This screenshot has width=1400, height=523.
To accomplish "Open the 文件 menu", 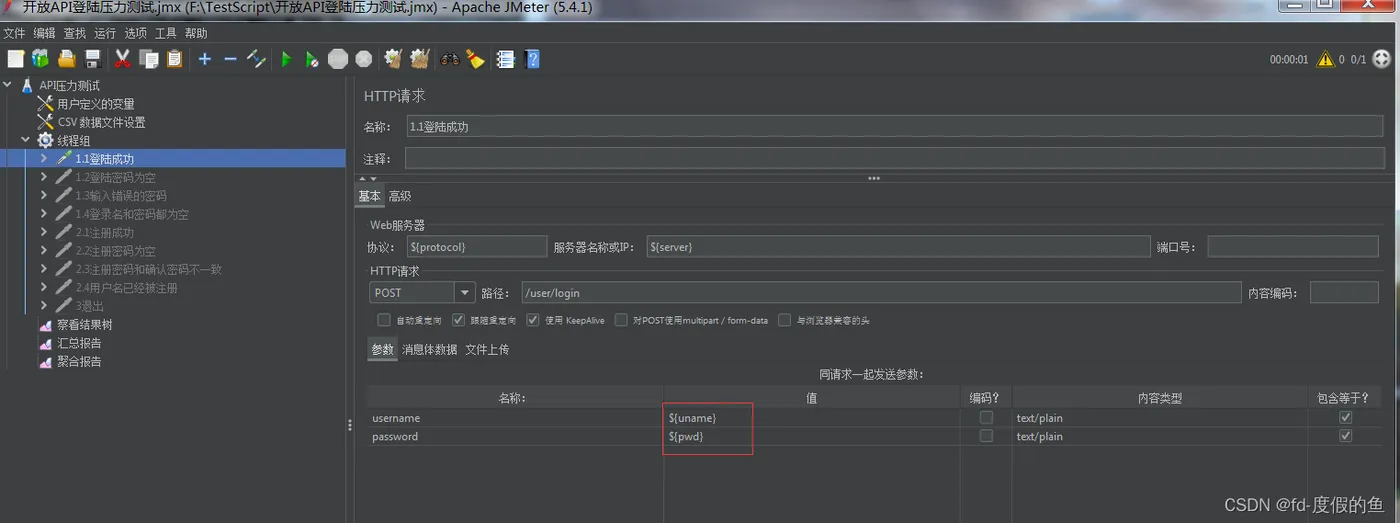I will click(14, 33).
